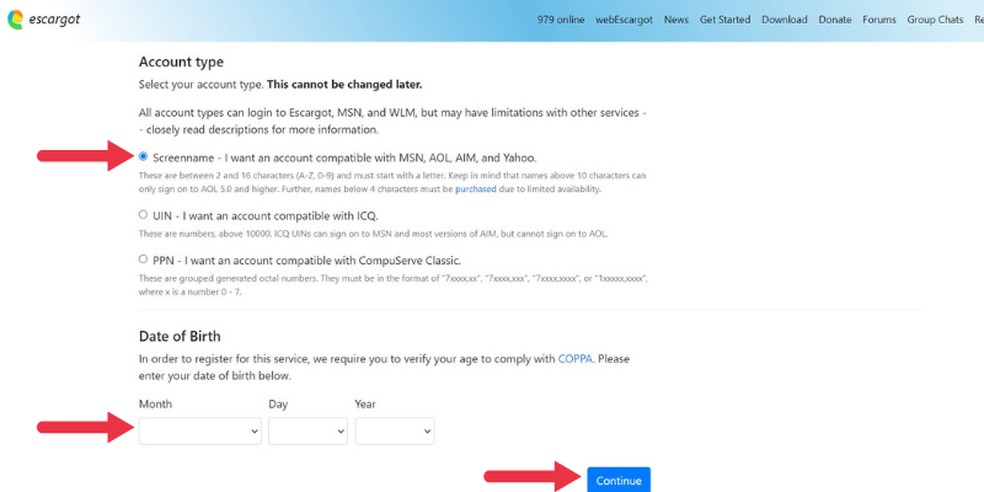Image resolution: width=984 pixels, height=492 pixels.
Task: Choose the UIN account type option
Action: click(x=143, y=215)
